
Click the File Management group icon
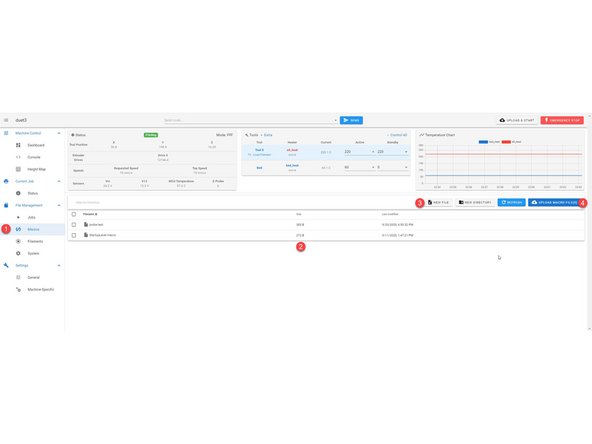click(6, 205)
